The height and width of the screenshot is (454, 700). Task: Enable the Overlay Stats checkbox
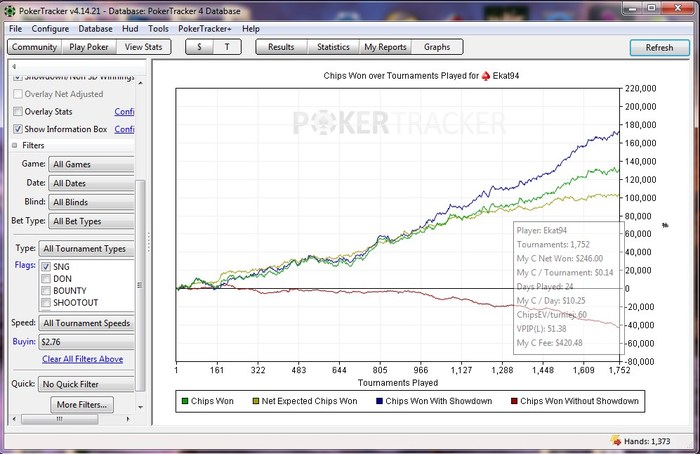[x=18, y=111]
